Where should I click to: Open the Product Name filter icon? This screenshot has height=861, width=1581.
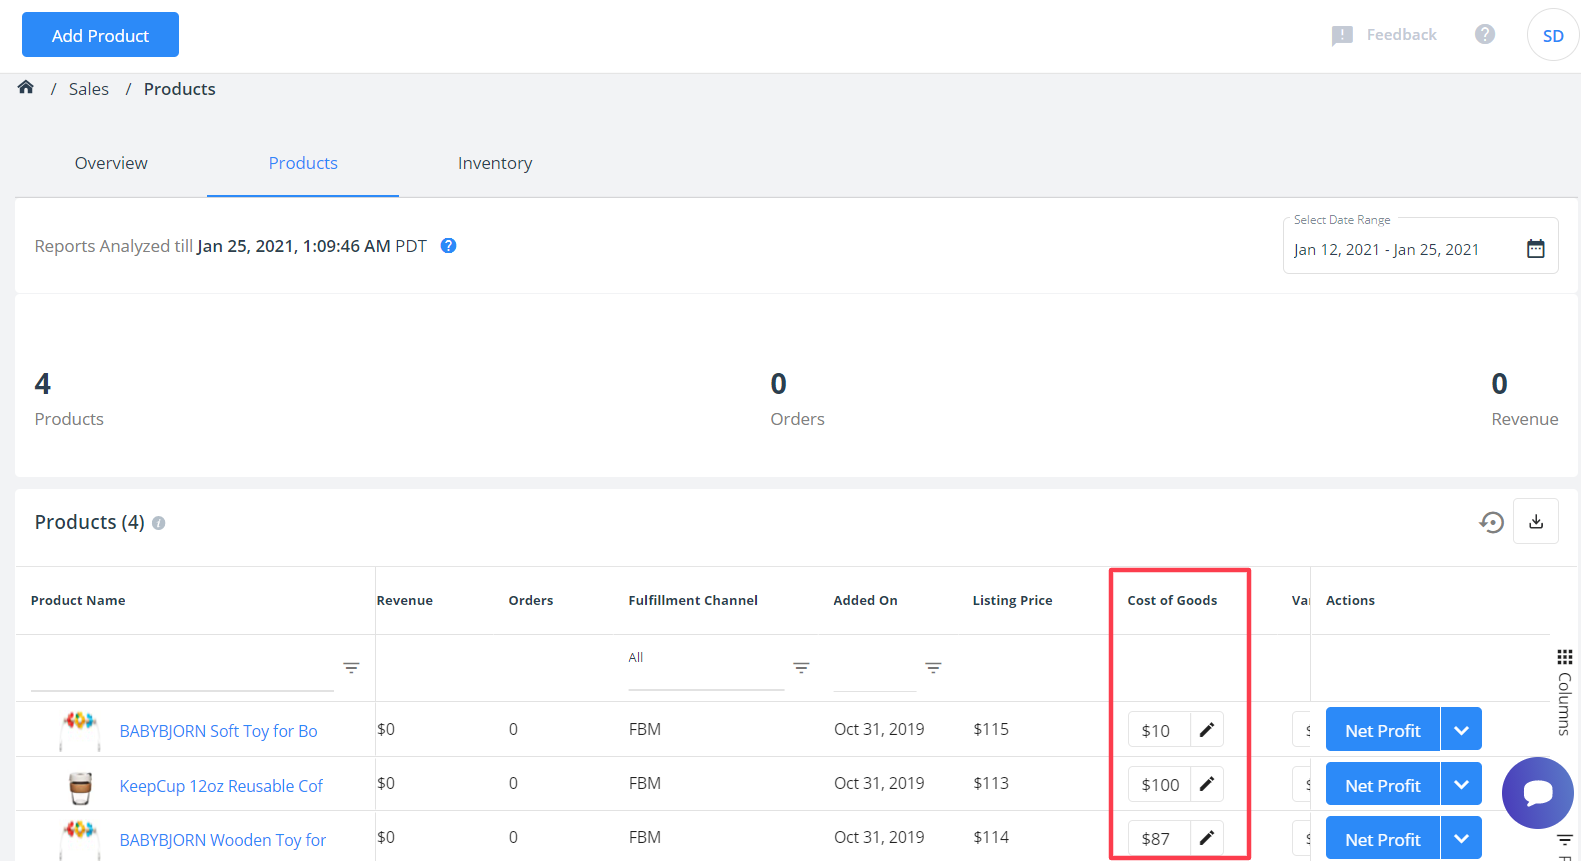(x=351, y=668)
